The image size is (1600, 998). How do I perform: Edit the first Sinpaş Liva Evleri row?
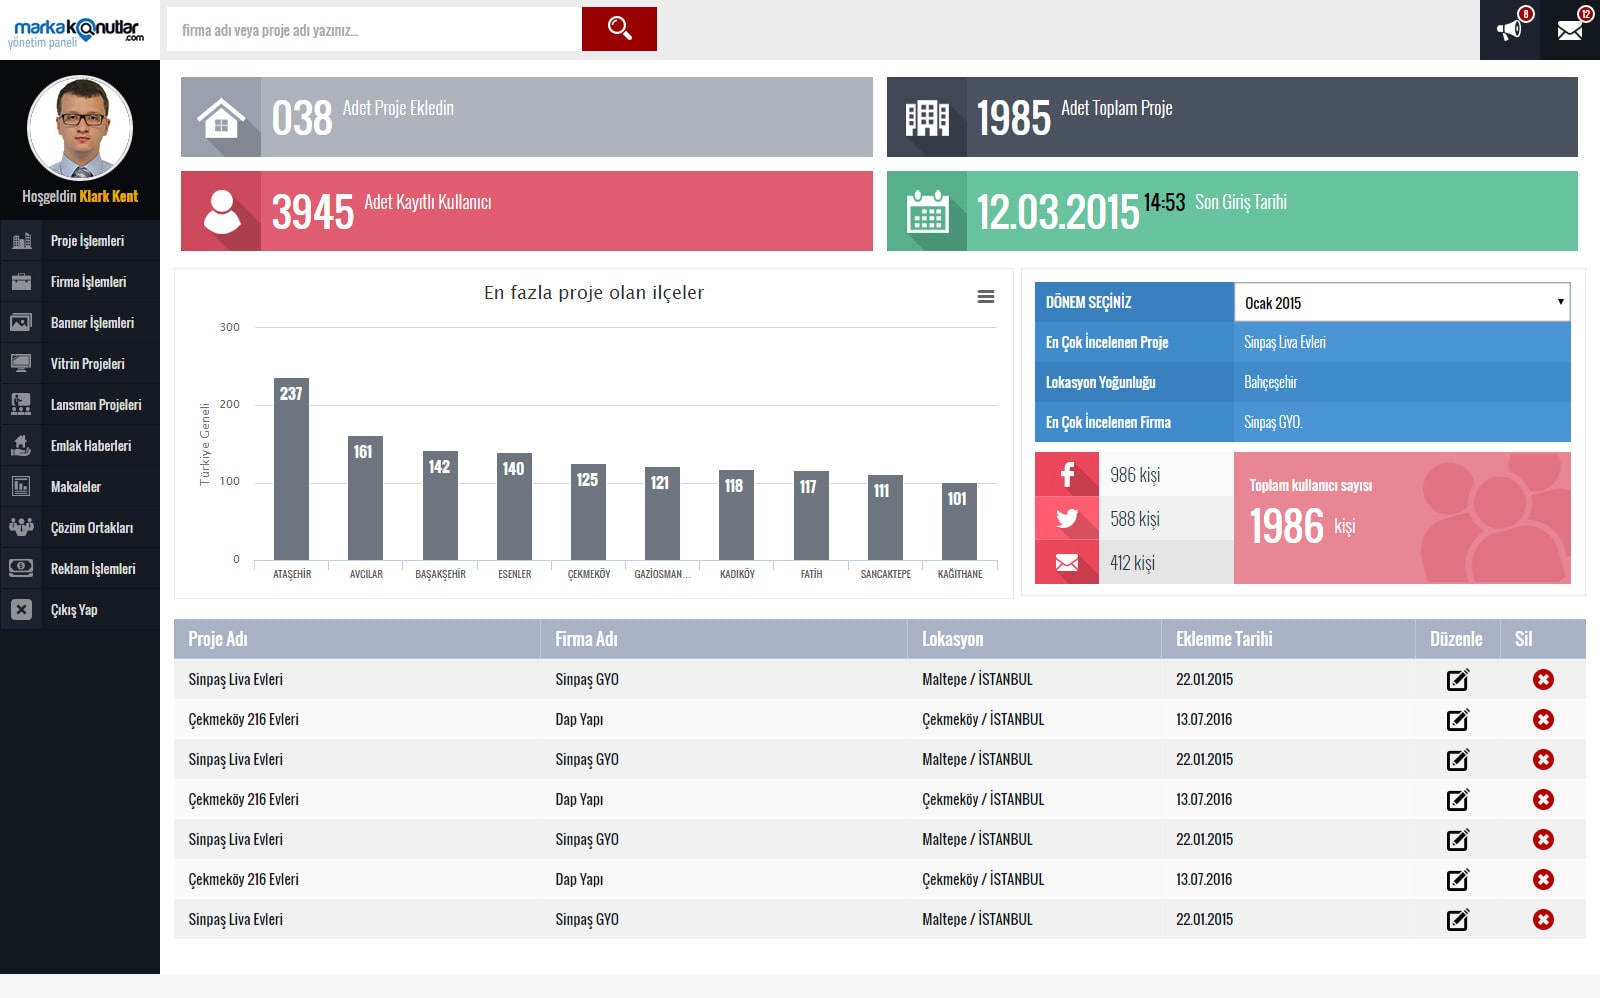(1457, 680)
